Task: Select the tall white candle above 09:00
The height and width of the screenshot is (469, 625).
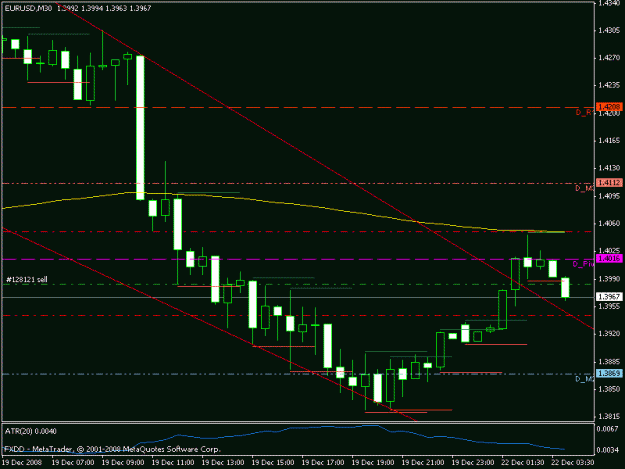Action: [x=140, y=128]
